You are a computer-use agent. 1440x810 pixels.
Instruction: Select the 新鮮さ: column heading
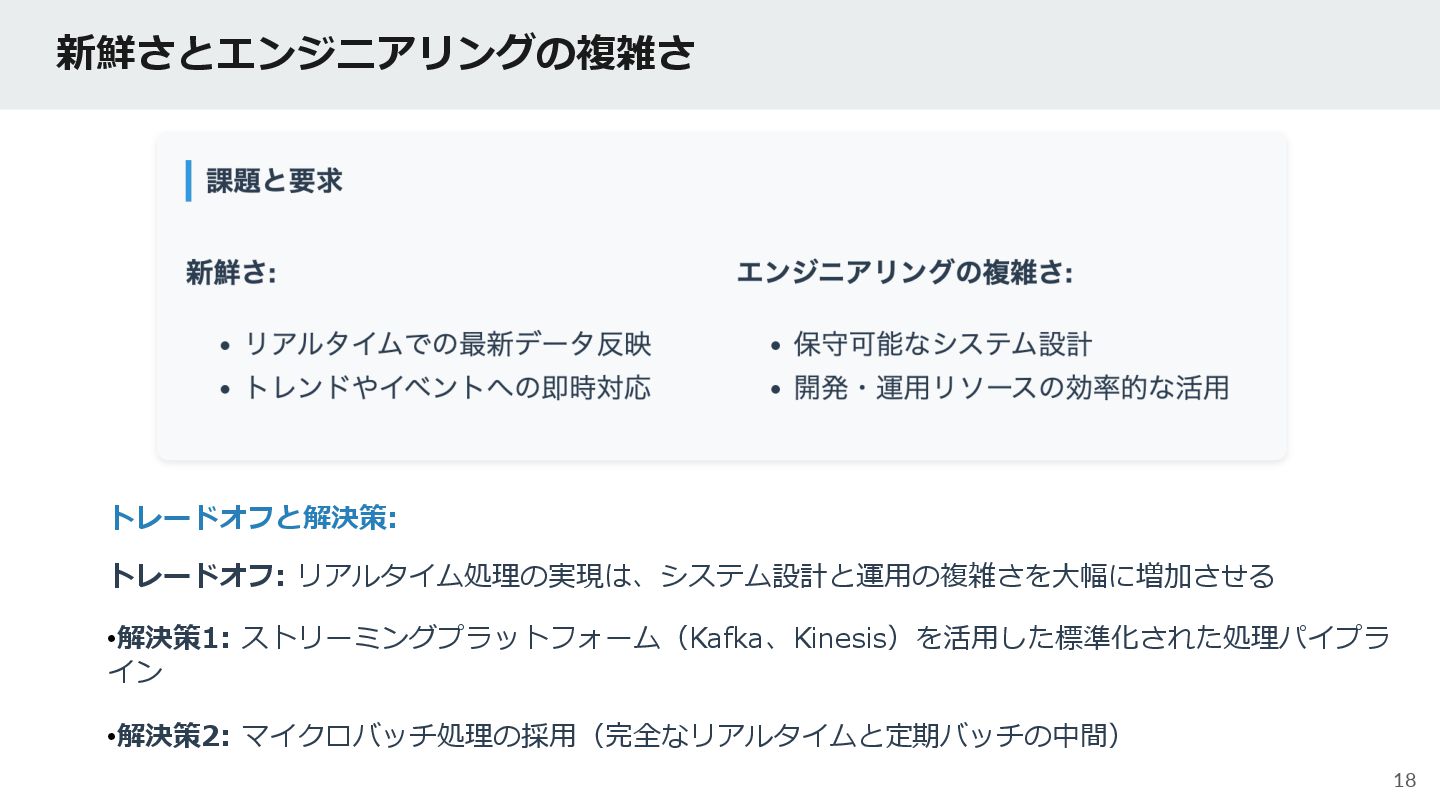(x=231, y=273)
